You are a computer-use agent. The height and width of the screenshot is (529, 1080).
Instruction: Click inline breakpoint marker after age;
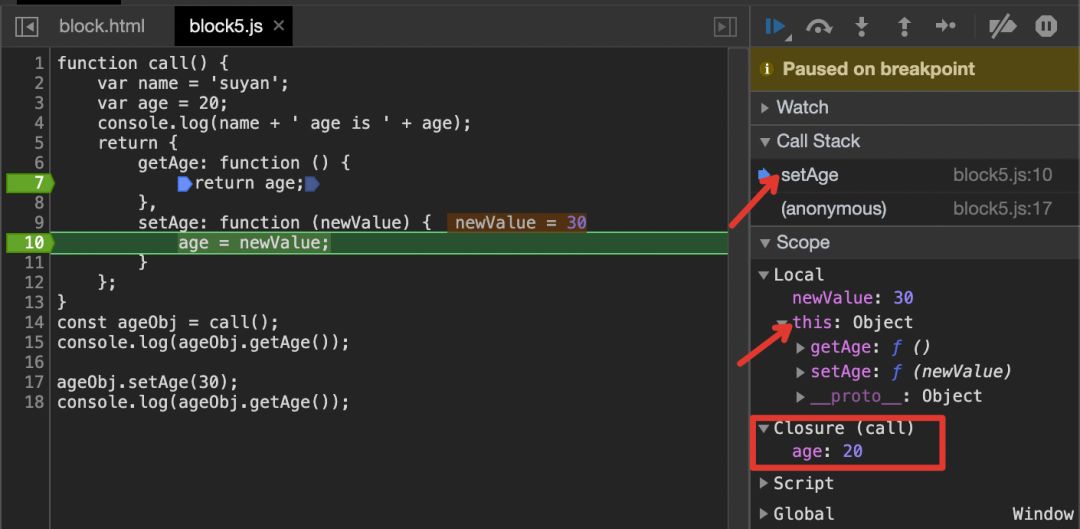(312, 184)
